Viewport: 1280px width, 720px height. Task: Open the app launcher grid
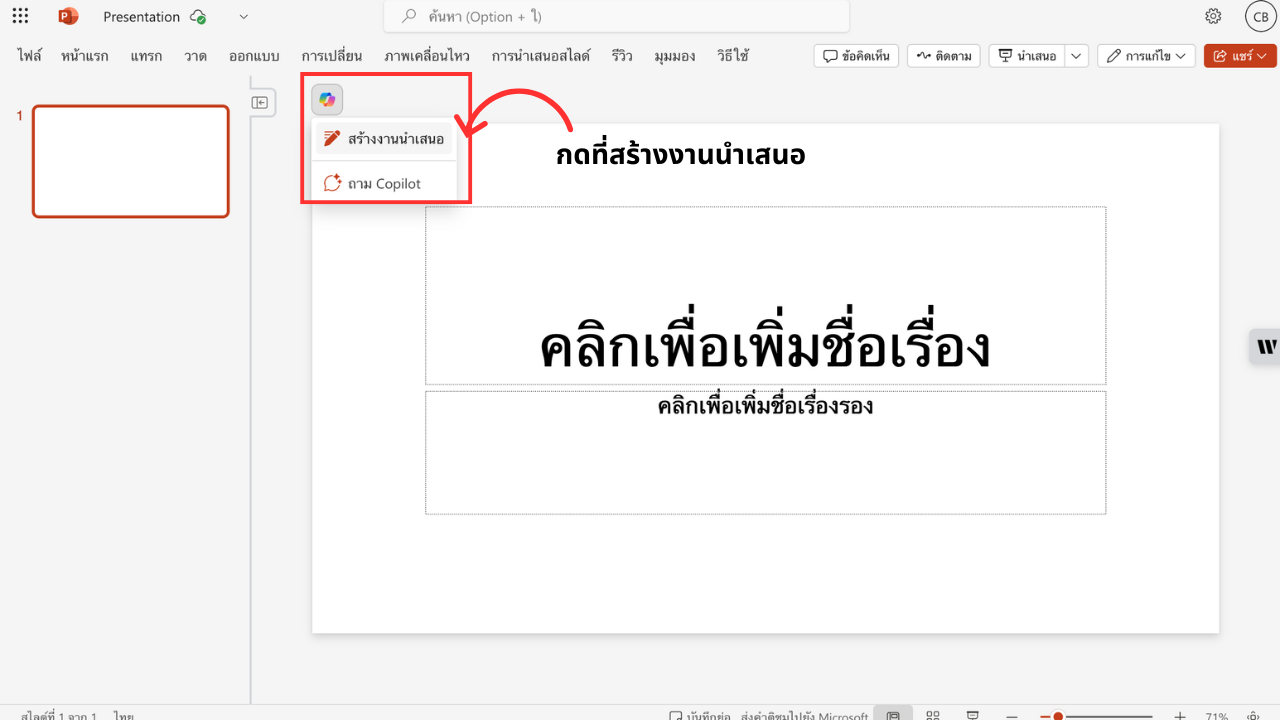(x=20, y=16)
